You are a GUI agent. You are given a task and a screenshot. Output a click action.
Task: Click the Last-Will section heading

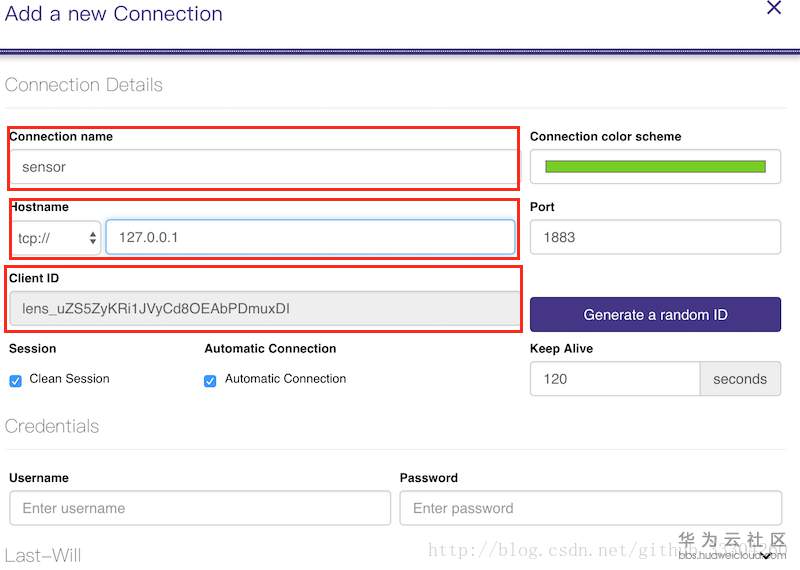click(43, 555)
